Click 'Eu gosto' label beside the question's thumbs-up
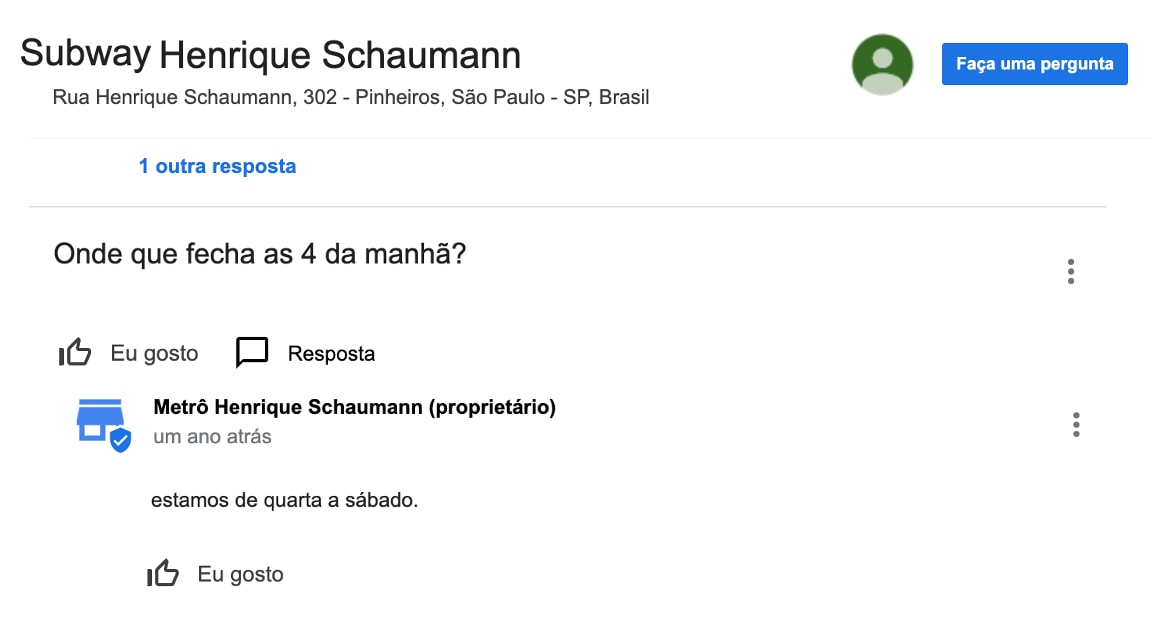Viewport: 1154px width, 634px height. (x=154, y=353)
